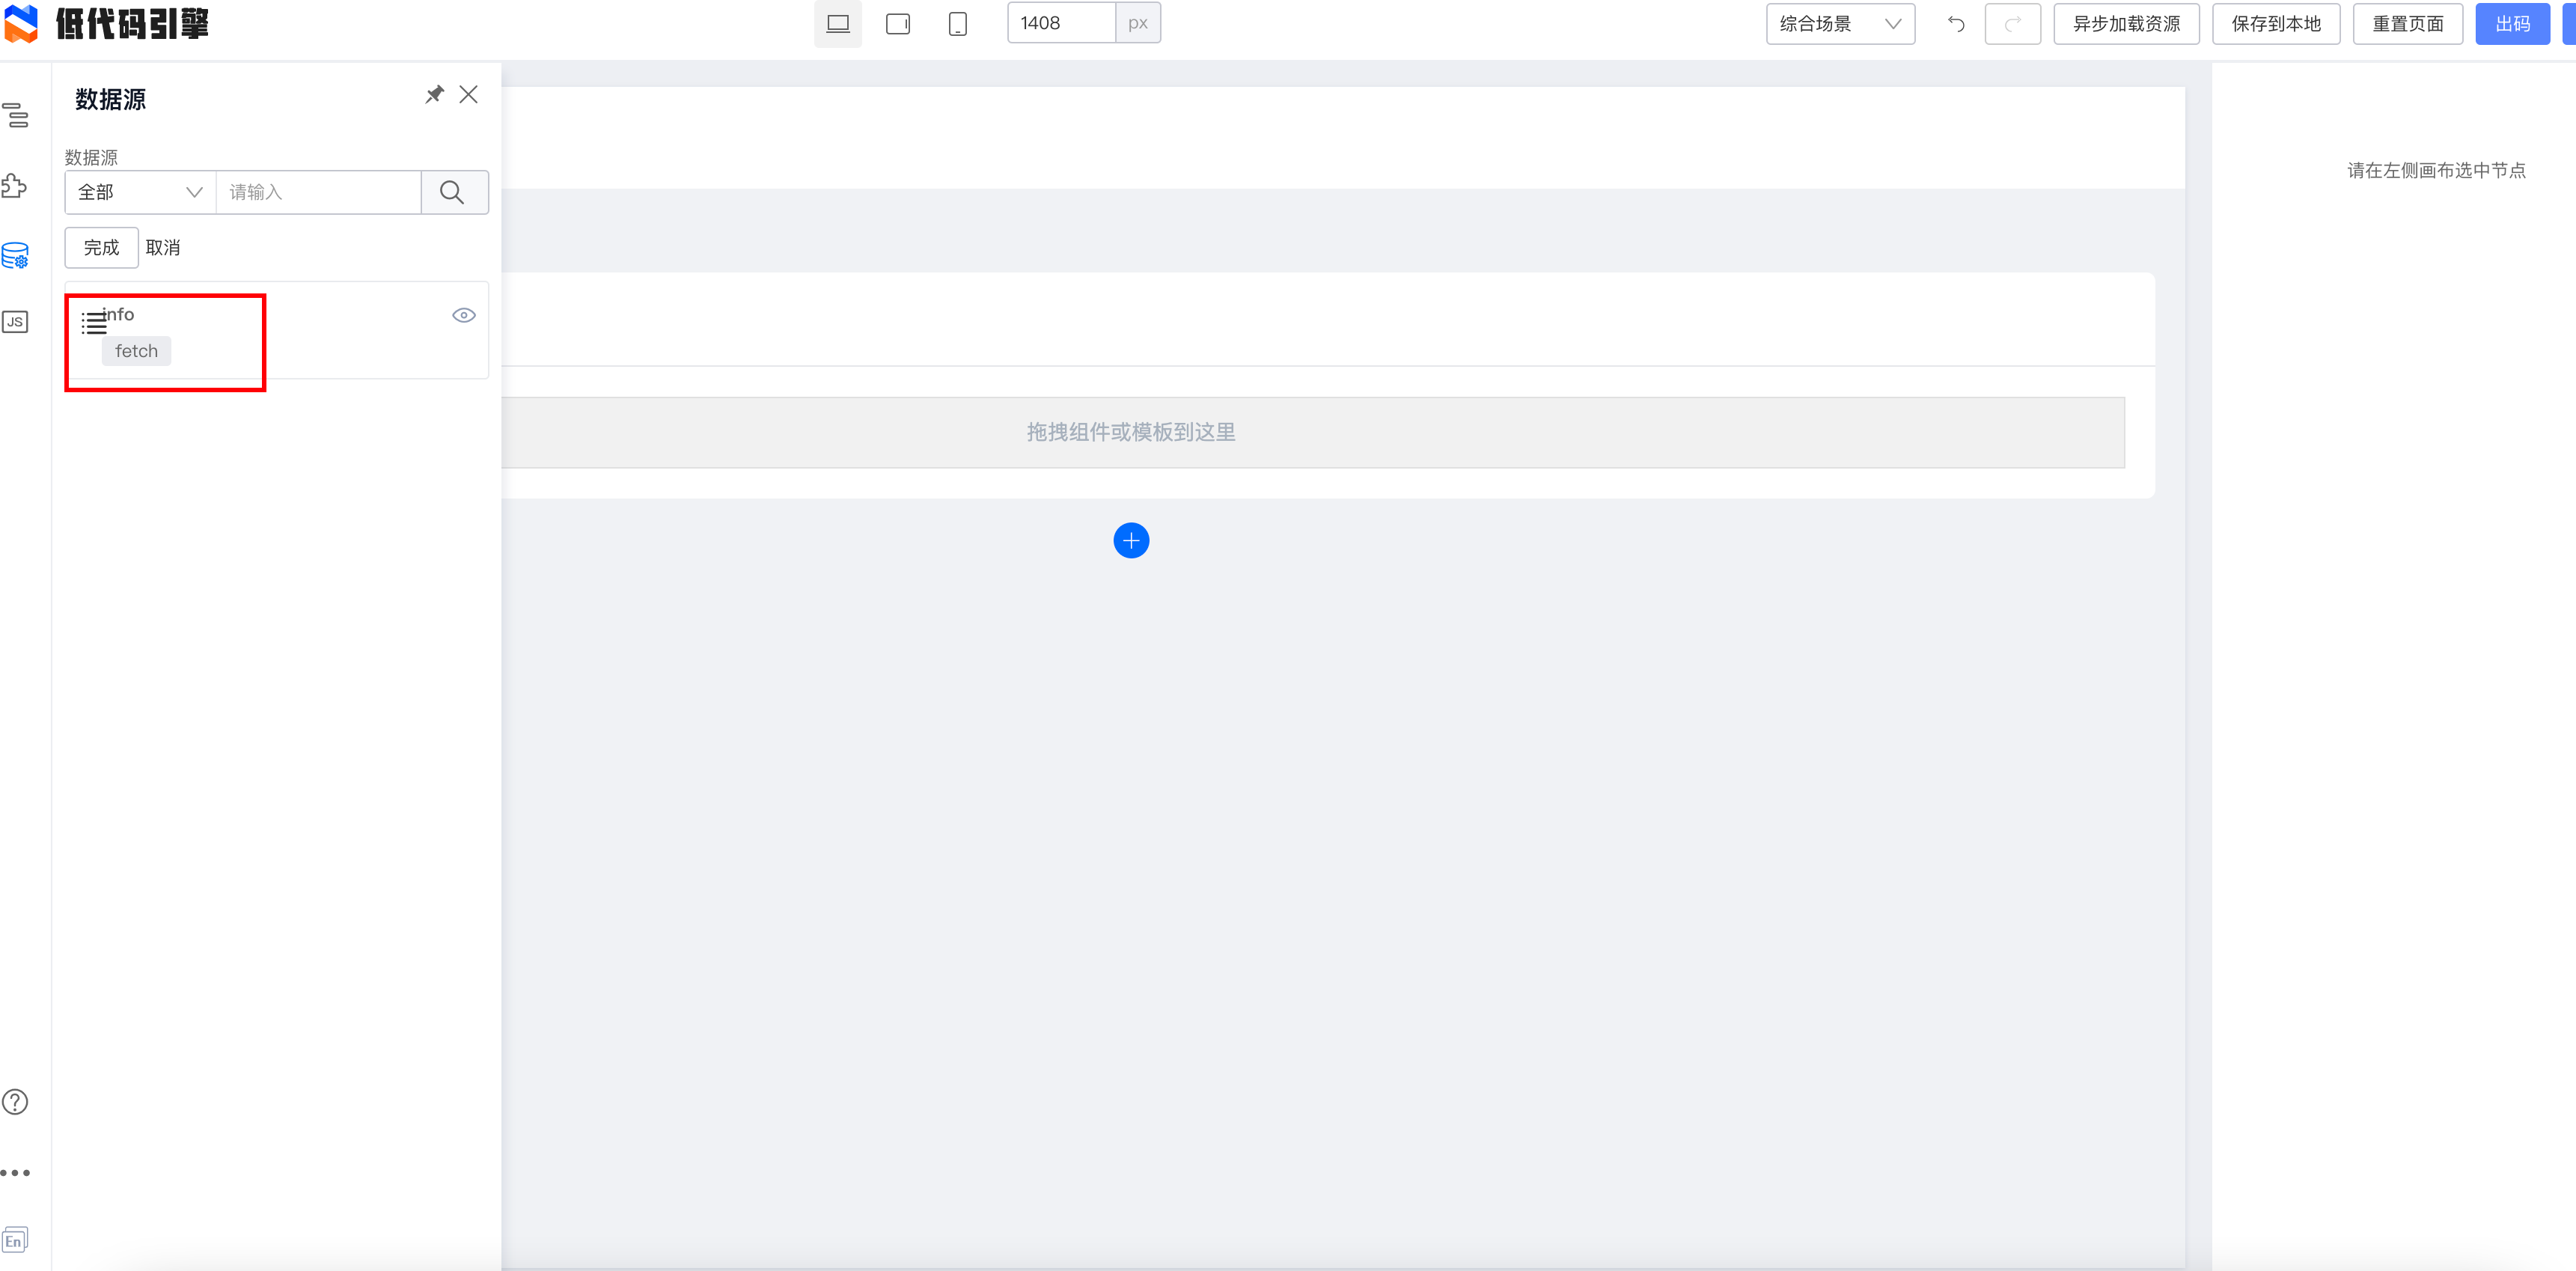Select desktop viewport toggle
2576x1271 pixels.
click(837, 23)
